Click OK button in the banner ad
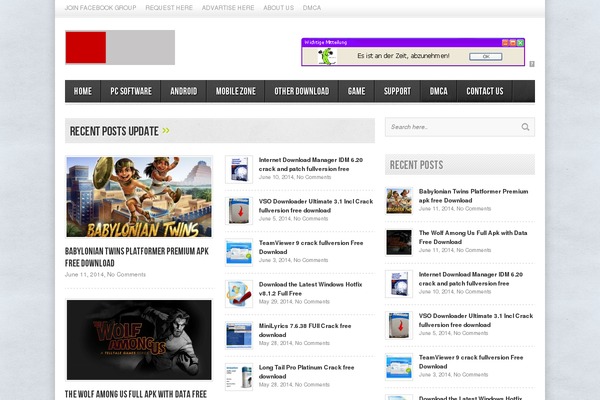The image size is (600, 400). tap(486, 57)
